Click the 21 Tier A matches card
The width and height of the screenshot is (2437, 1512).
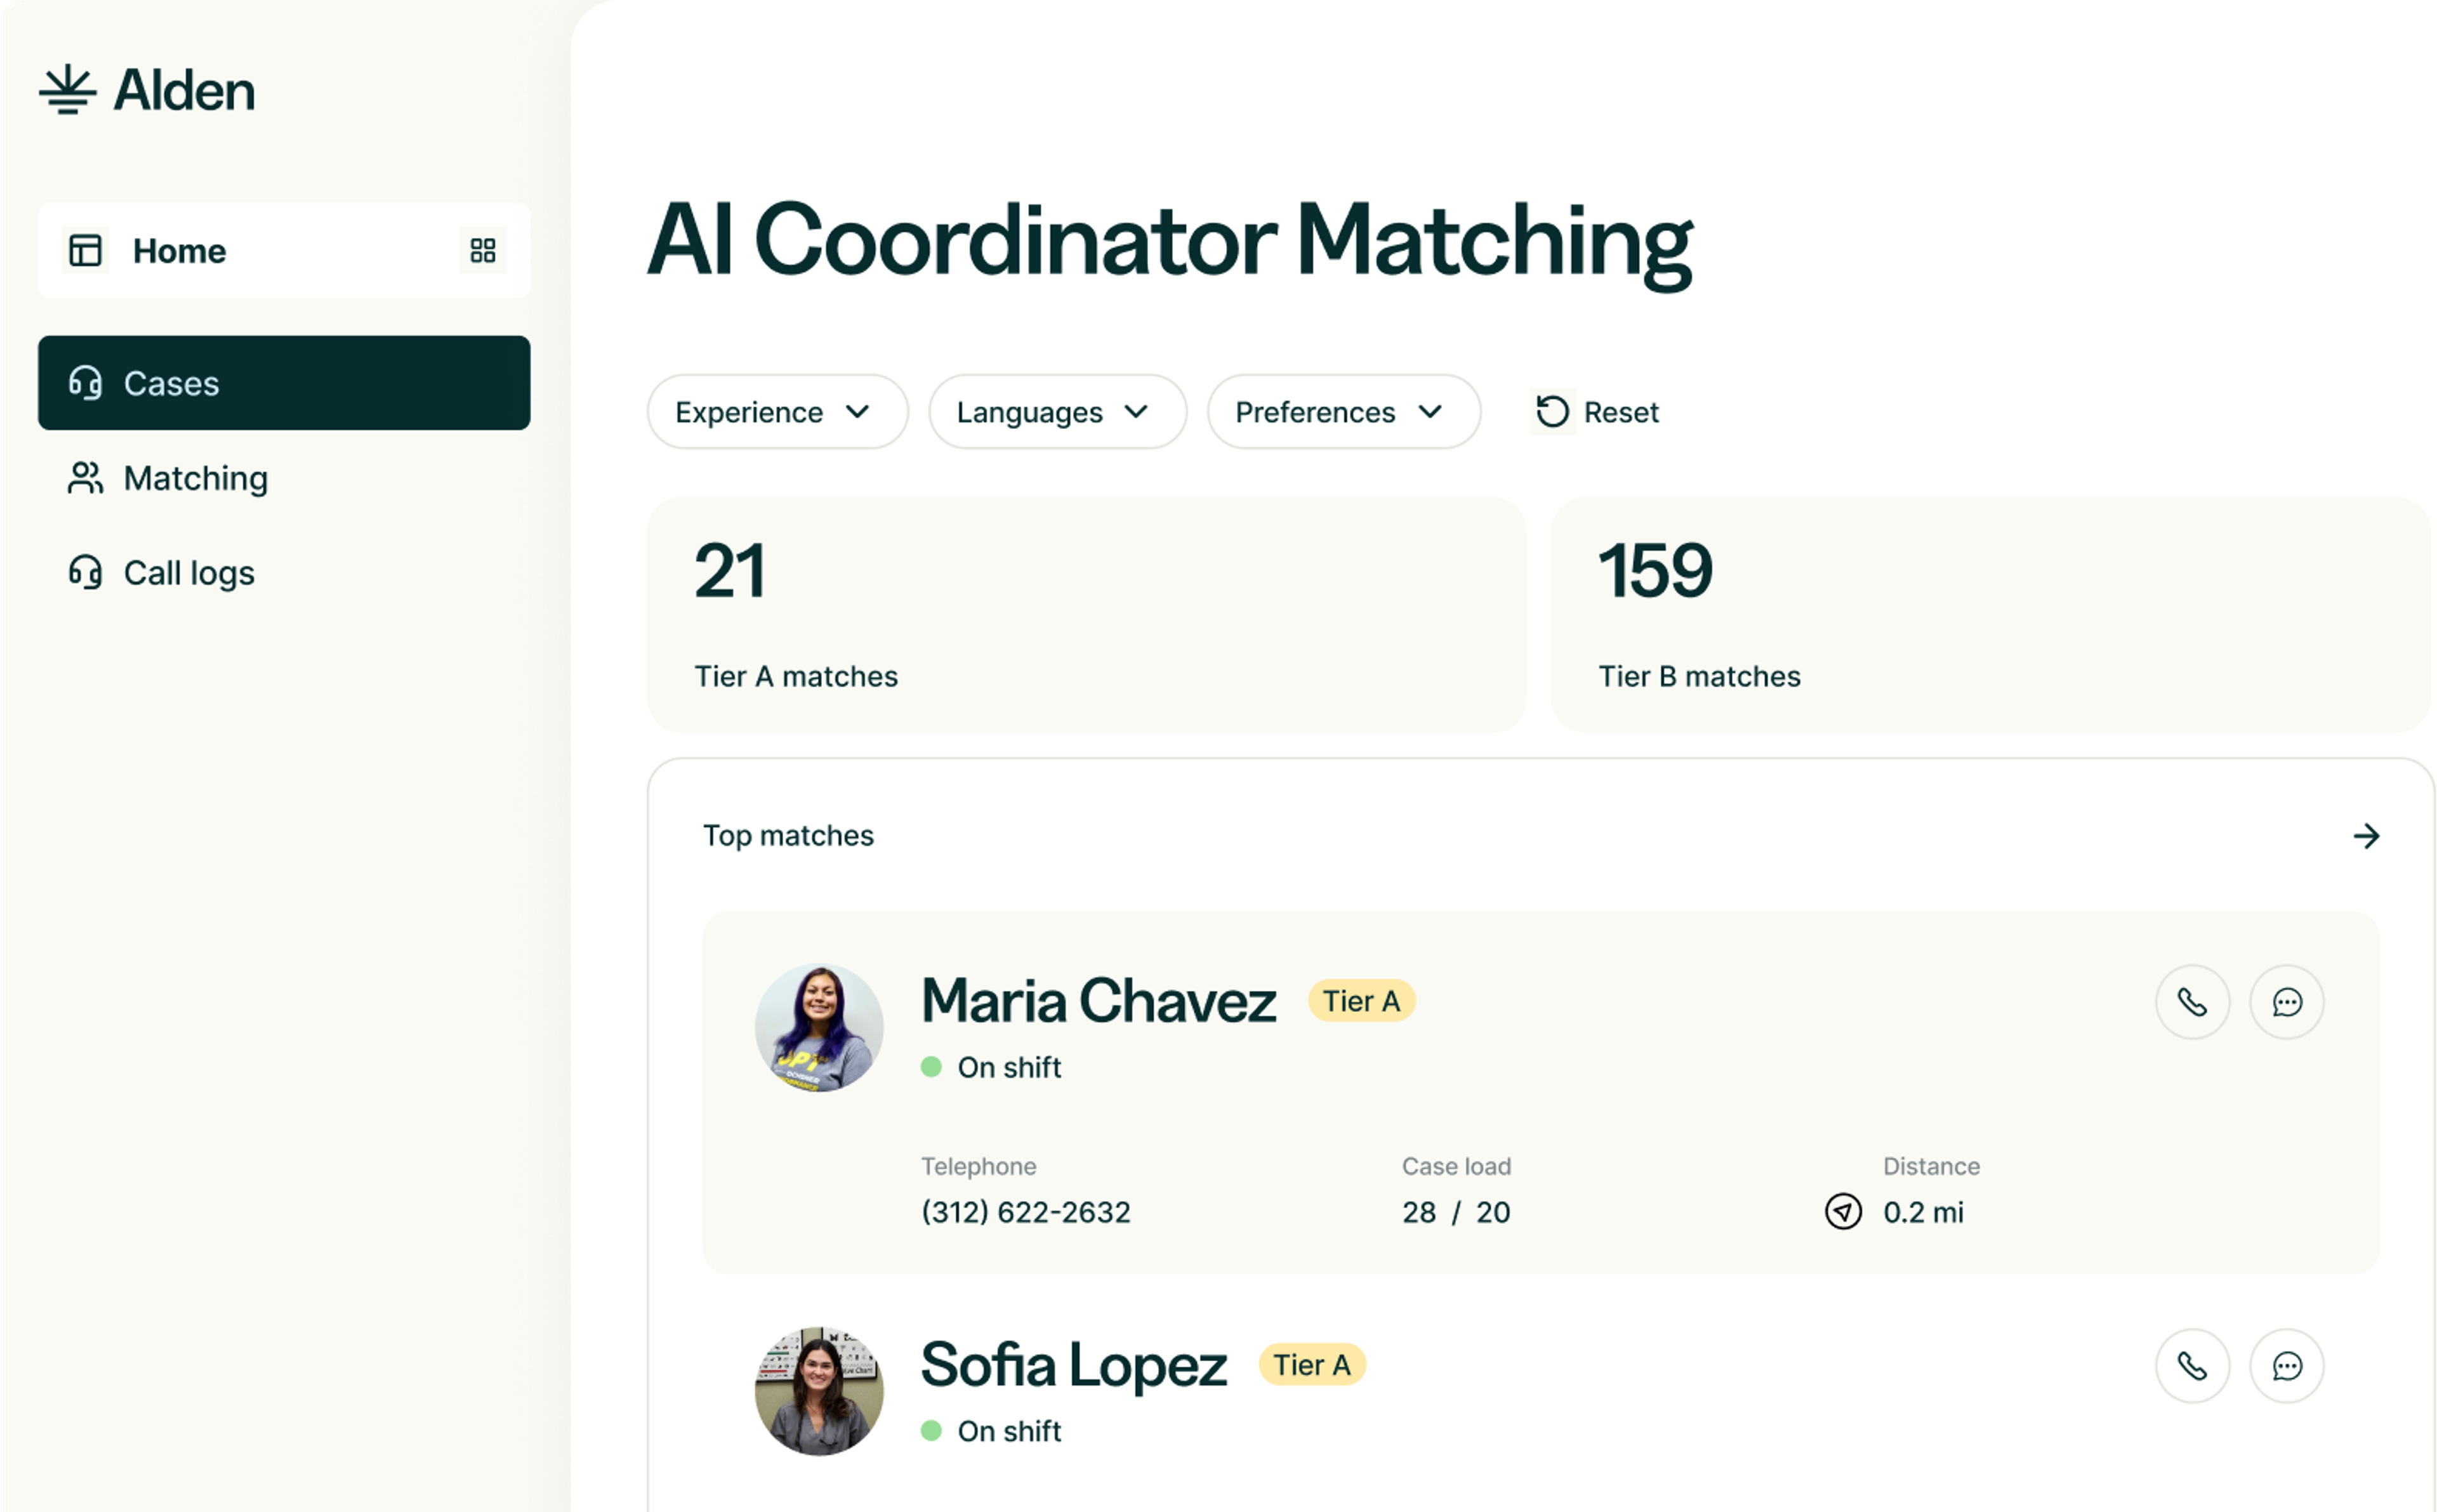[x=1086, y=615]
